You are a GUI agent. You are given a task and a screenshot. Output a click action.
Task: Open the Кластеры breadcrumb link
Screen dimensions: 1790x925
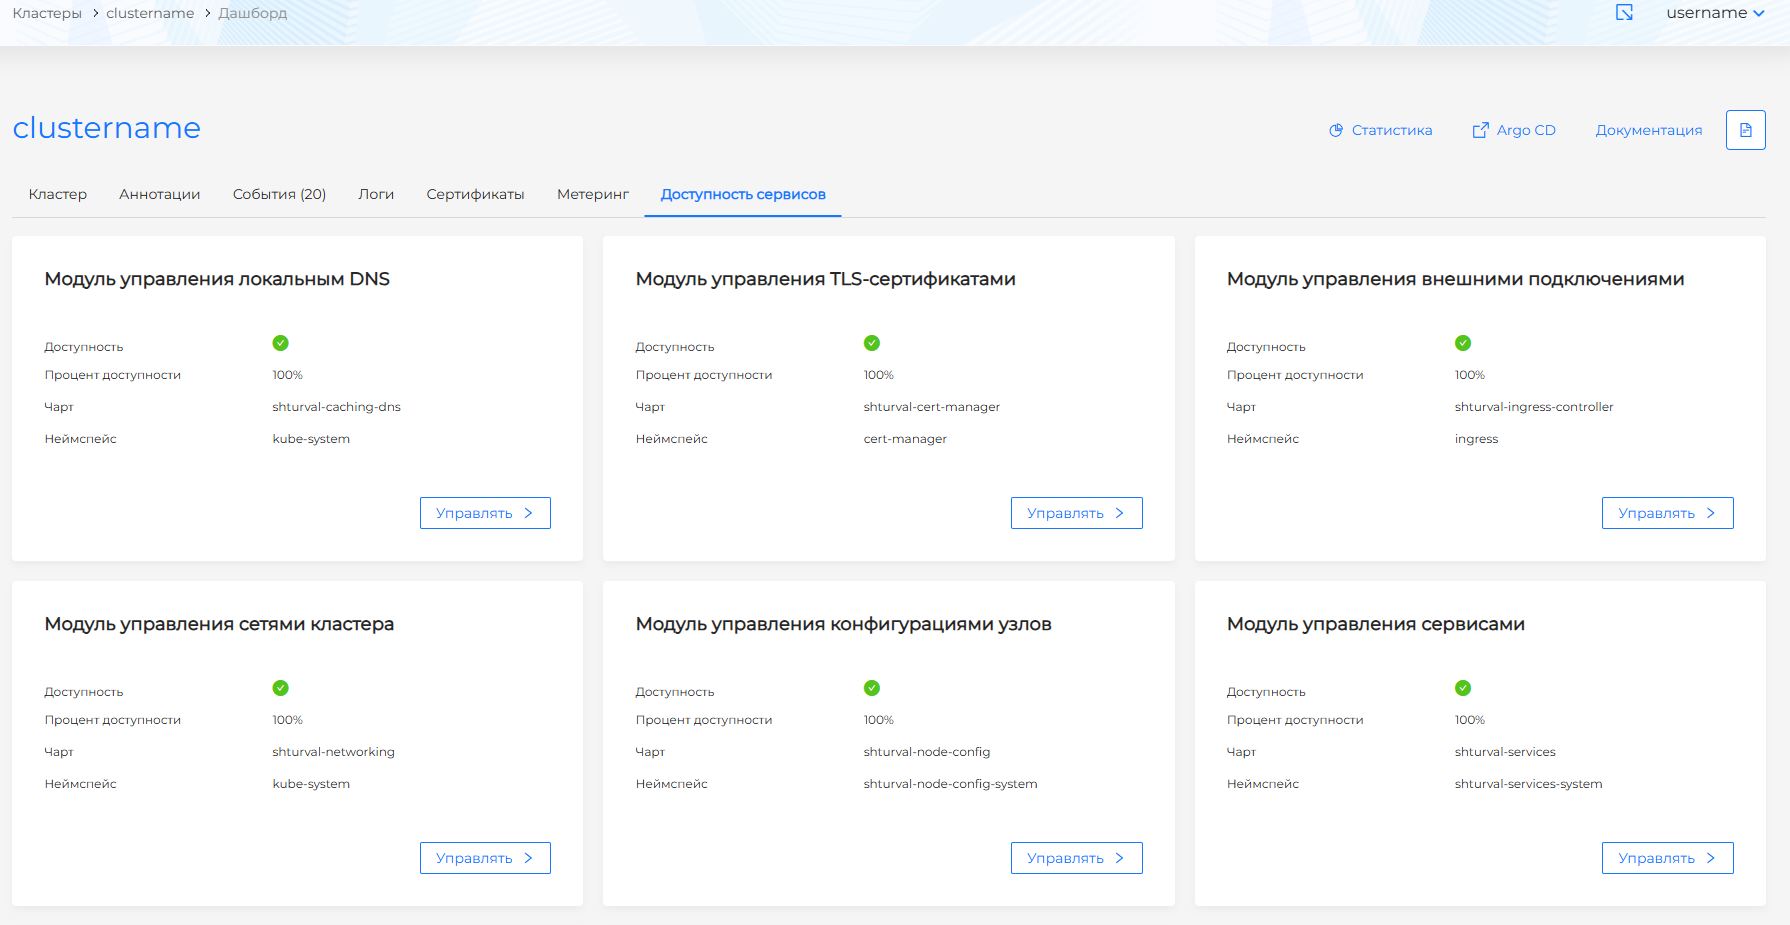(47, 13)
